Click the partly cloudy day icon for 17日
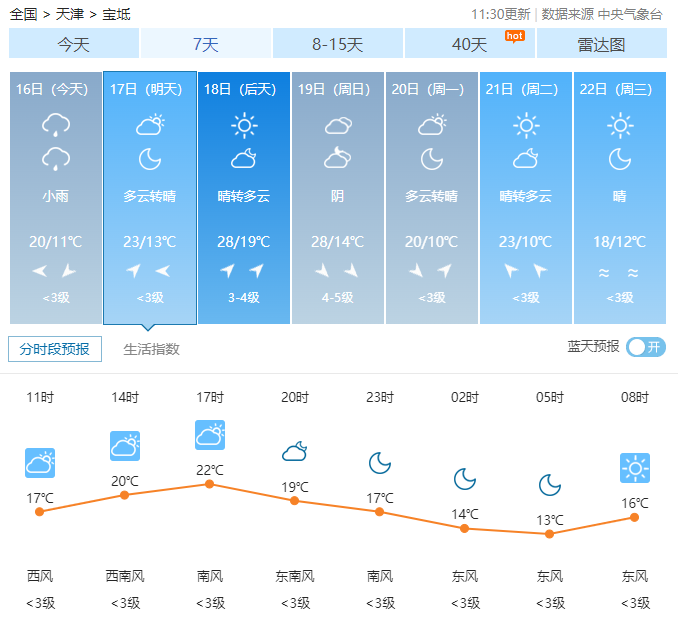 click(x=150, y=125)
